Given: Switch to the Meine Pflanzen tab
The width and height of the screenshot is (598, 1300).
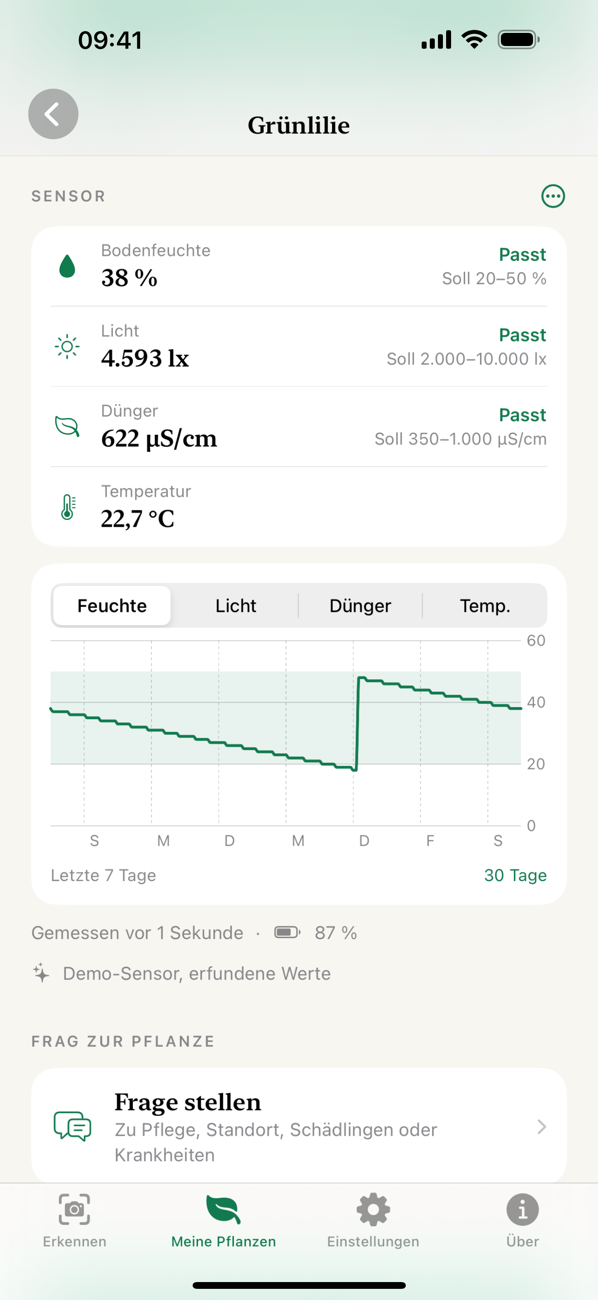Looking at the screenshot, I should point(223,1221).
